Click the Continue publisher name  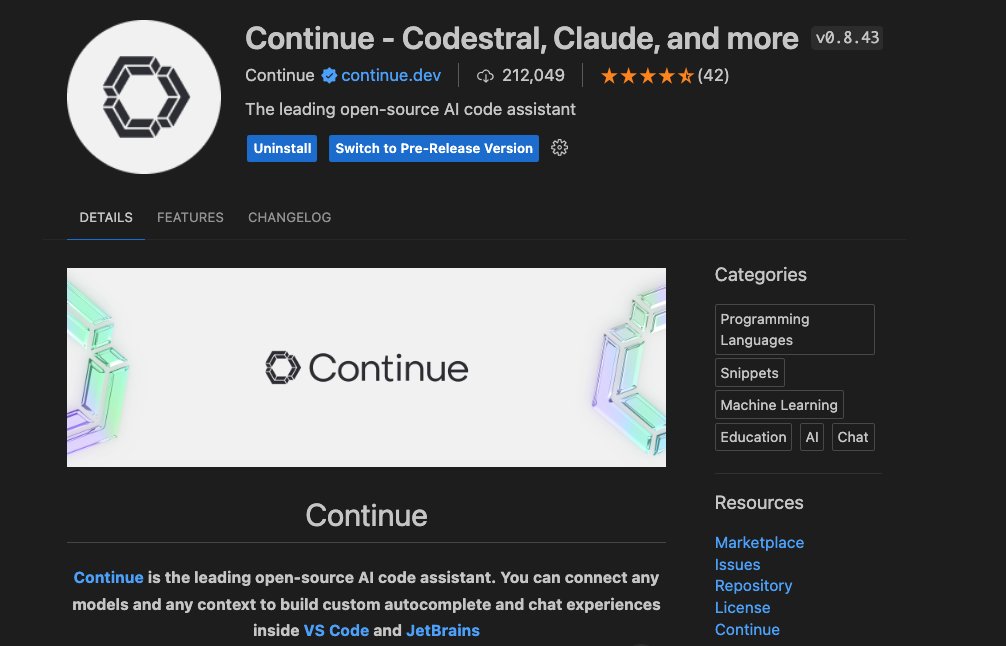[280, 76]
